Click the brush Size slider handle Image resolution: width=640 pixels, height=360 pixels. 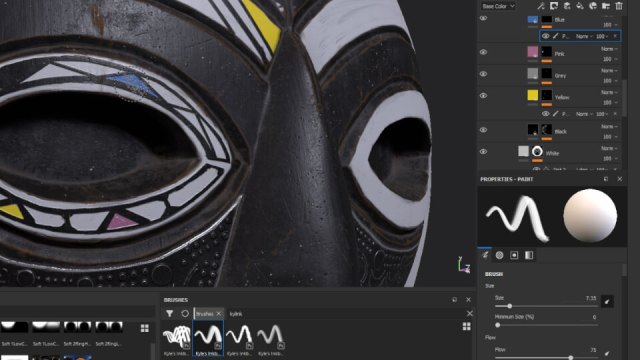pos(509,306)
